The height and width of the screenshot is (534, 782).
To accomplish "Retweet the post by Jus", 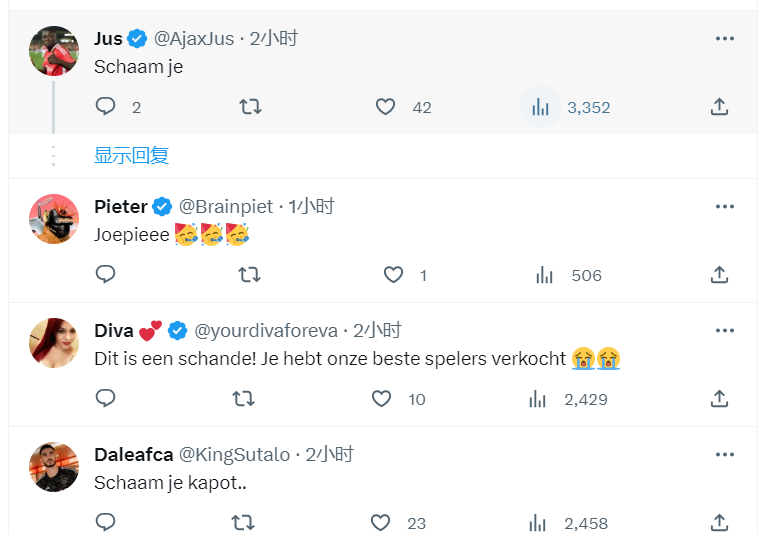I will 250,107.
